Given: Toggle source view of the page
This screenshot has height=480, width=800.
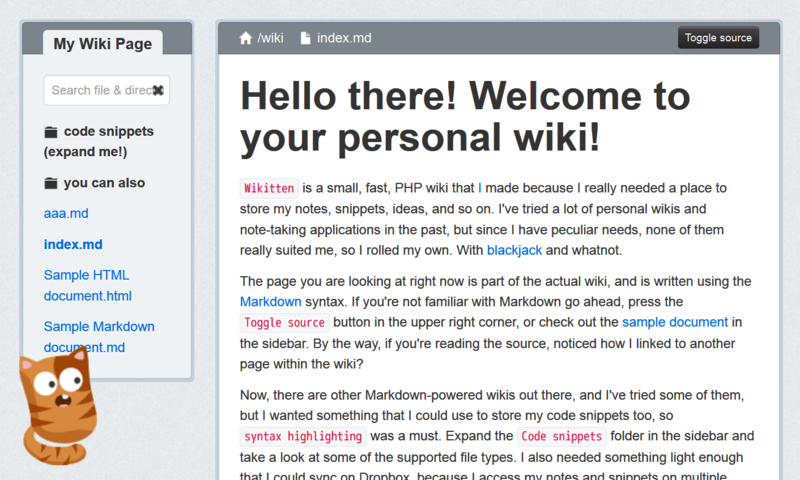Looking at the screenshot, I should (718, 38).
